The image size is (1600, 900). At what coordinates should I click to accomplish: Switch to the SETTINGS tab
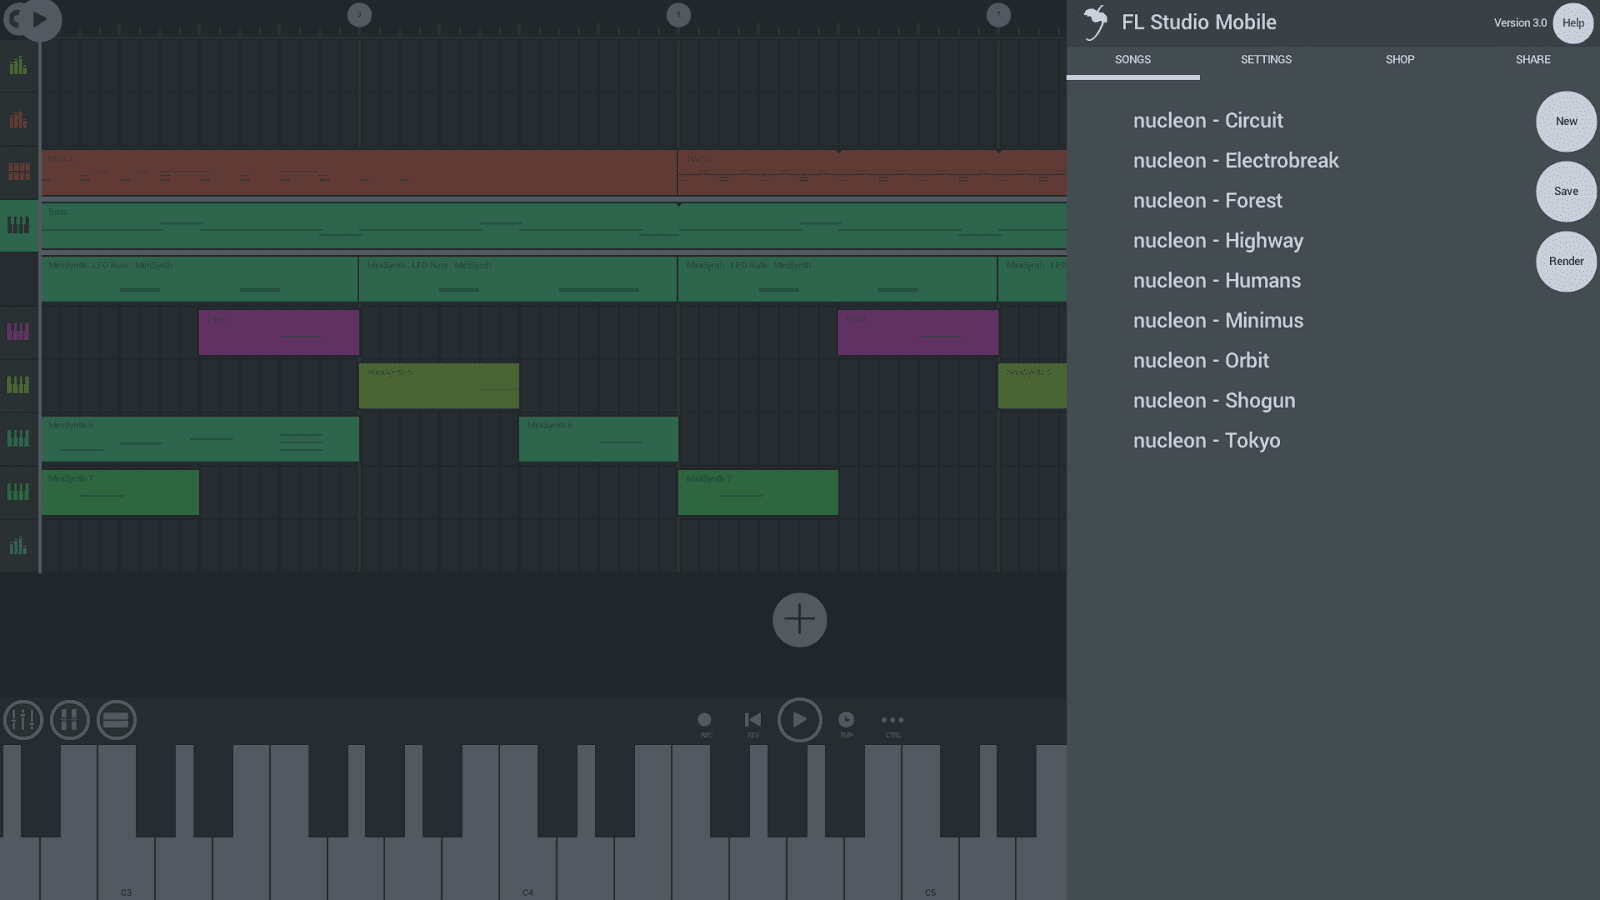point(1266,60)
